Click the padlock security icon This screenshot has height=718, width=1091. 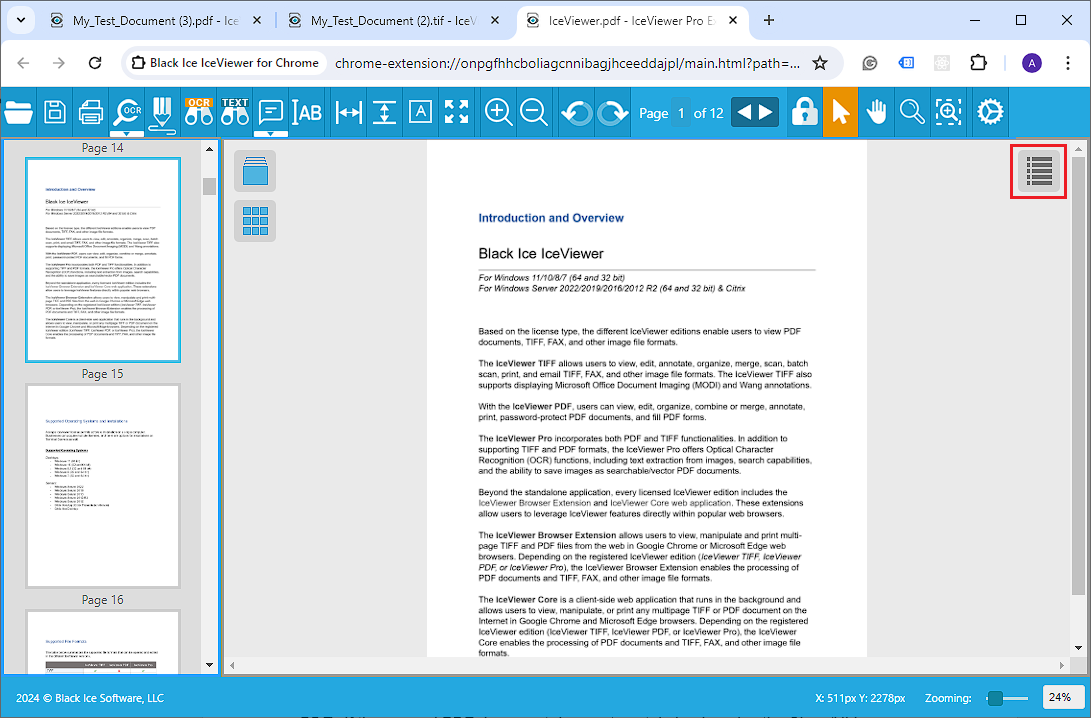[804, 112]
